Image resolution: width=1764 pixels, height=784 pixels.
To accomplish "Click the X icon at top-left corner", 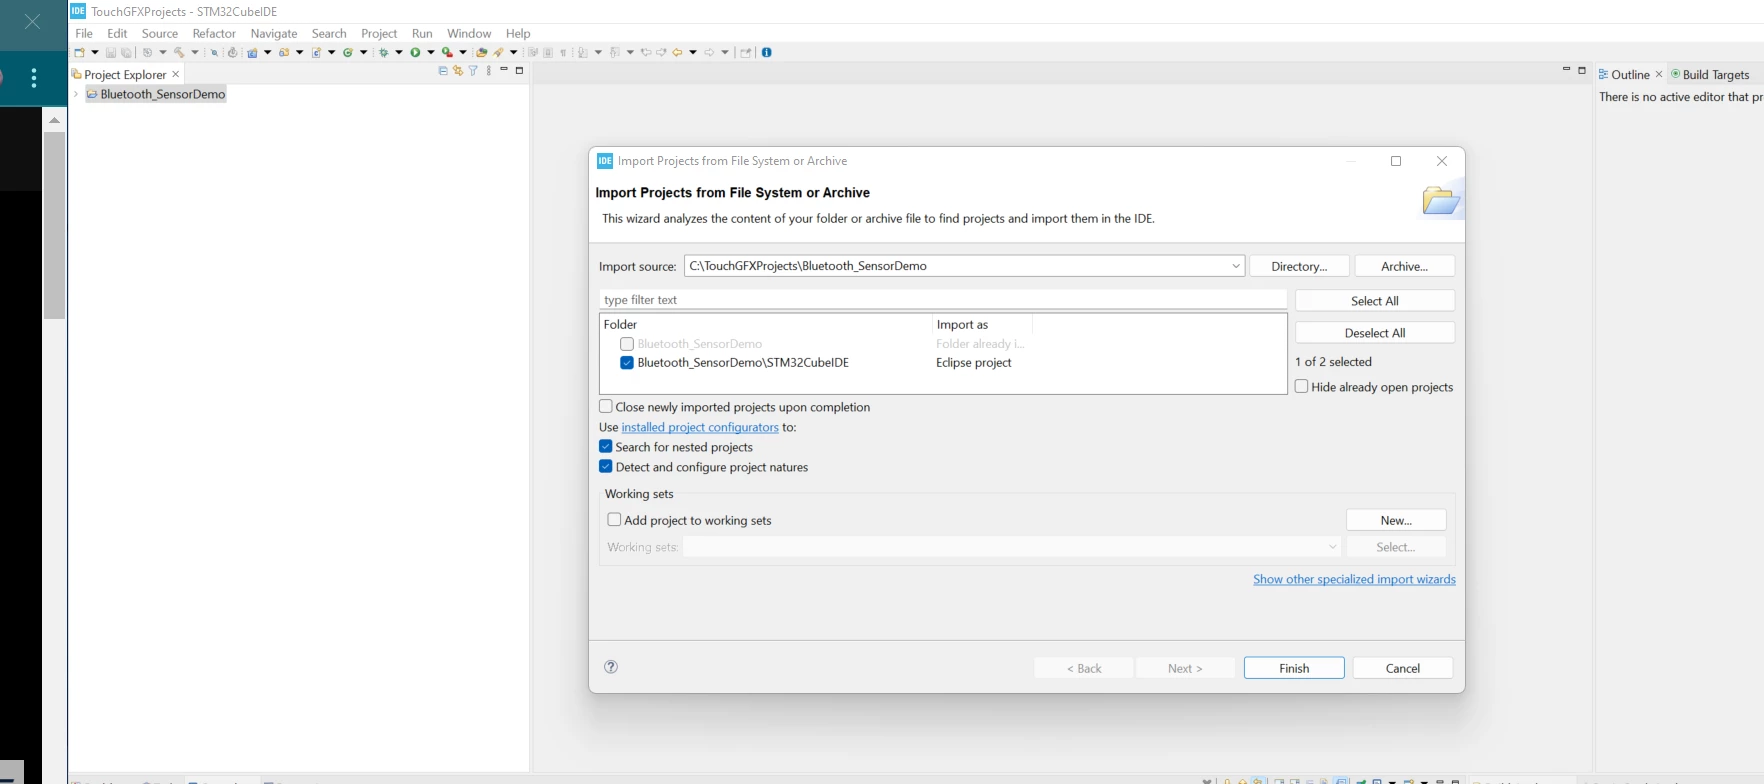I will [x=33, y=21].
